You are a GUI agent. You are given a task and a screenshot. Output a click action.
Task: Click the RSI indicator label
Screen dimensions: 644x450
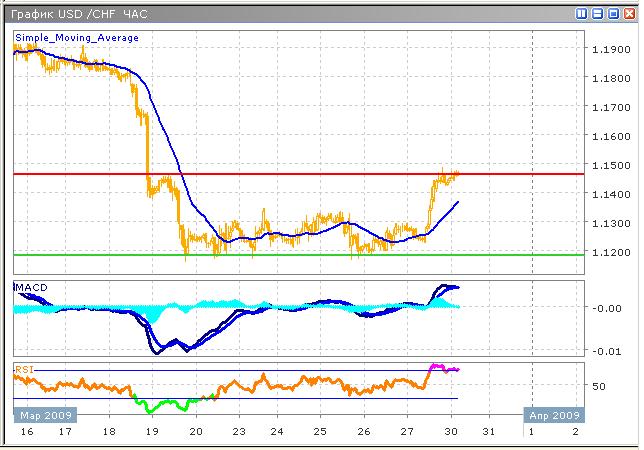(24, 368)
